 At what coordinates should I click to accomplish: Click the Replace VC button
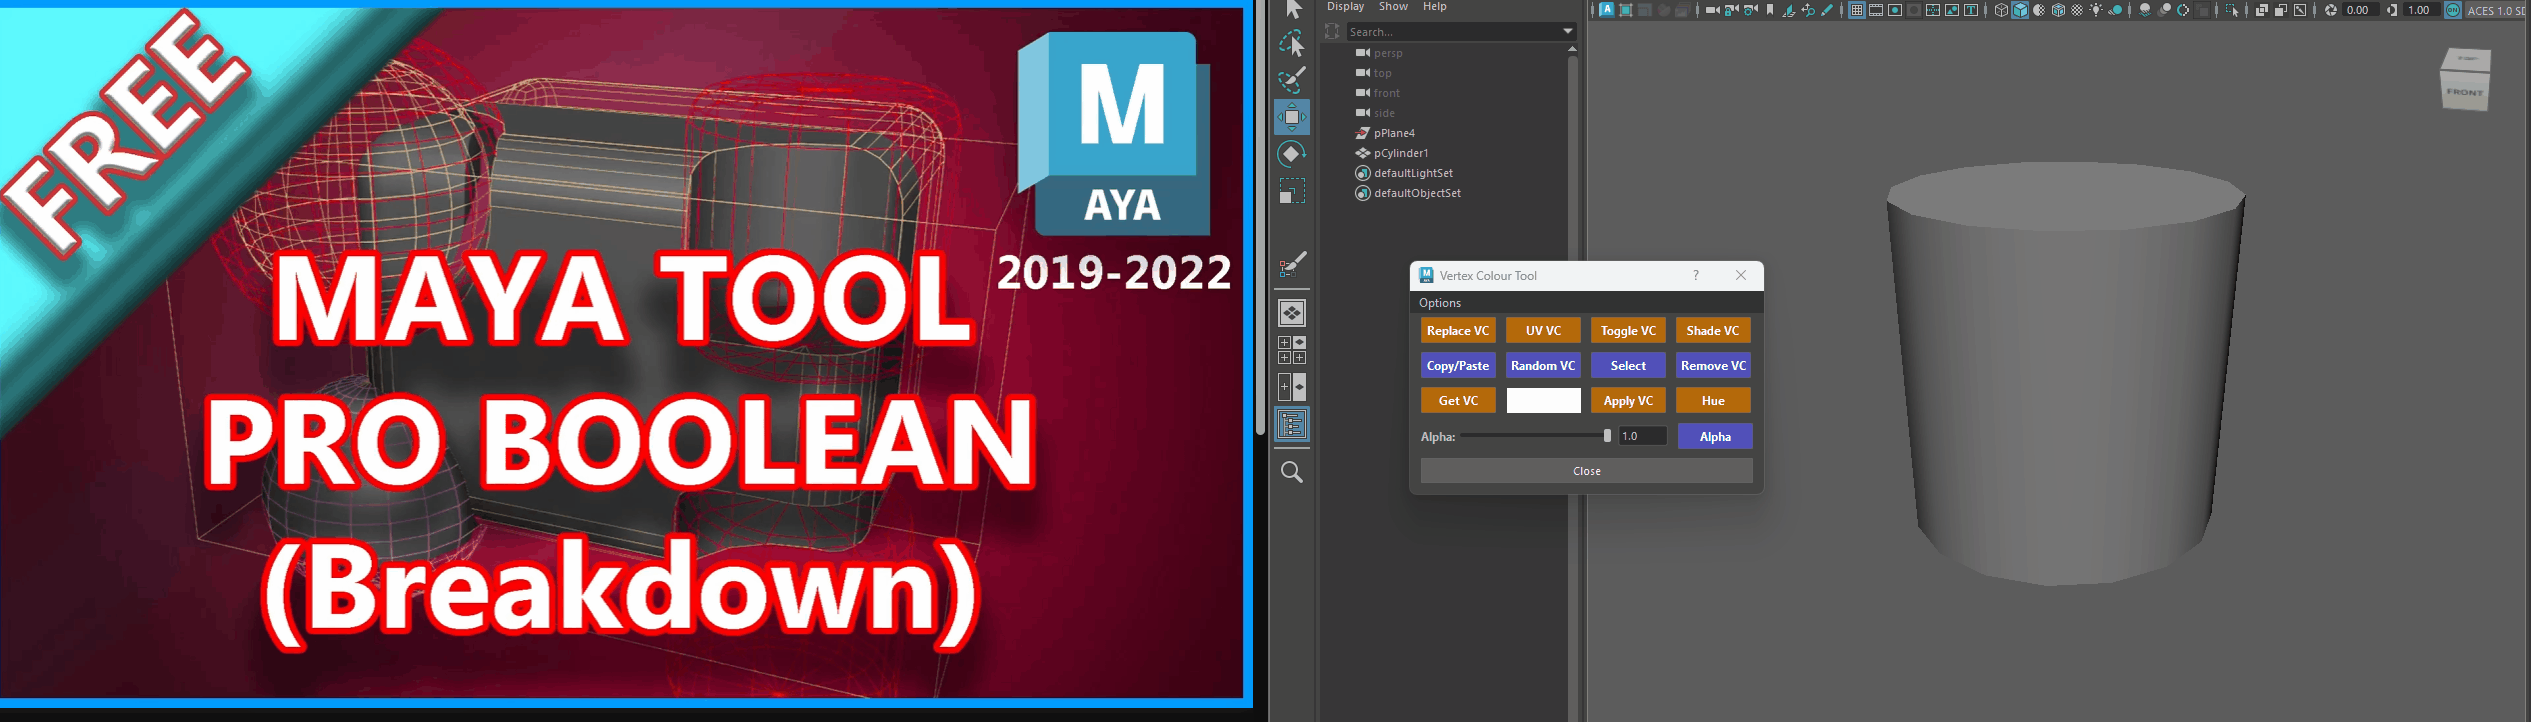coord(1458,331)
